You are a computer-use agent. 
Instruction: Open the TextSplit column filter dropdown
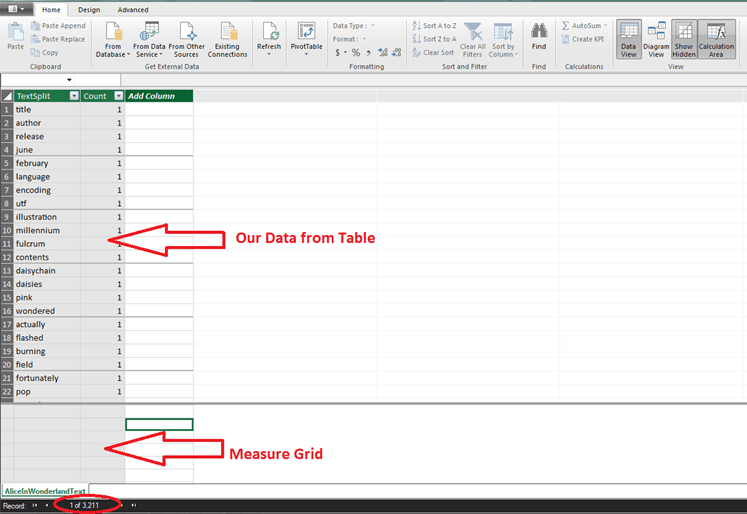click(x=72, y=96)
